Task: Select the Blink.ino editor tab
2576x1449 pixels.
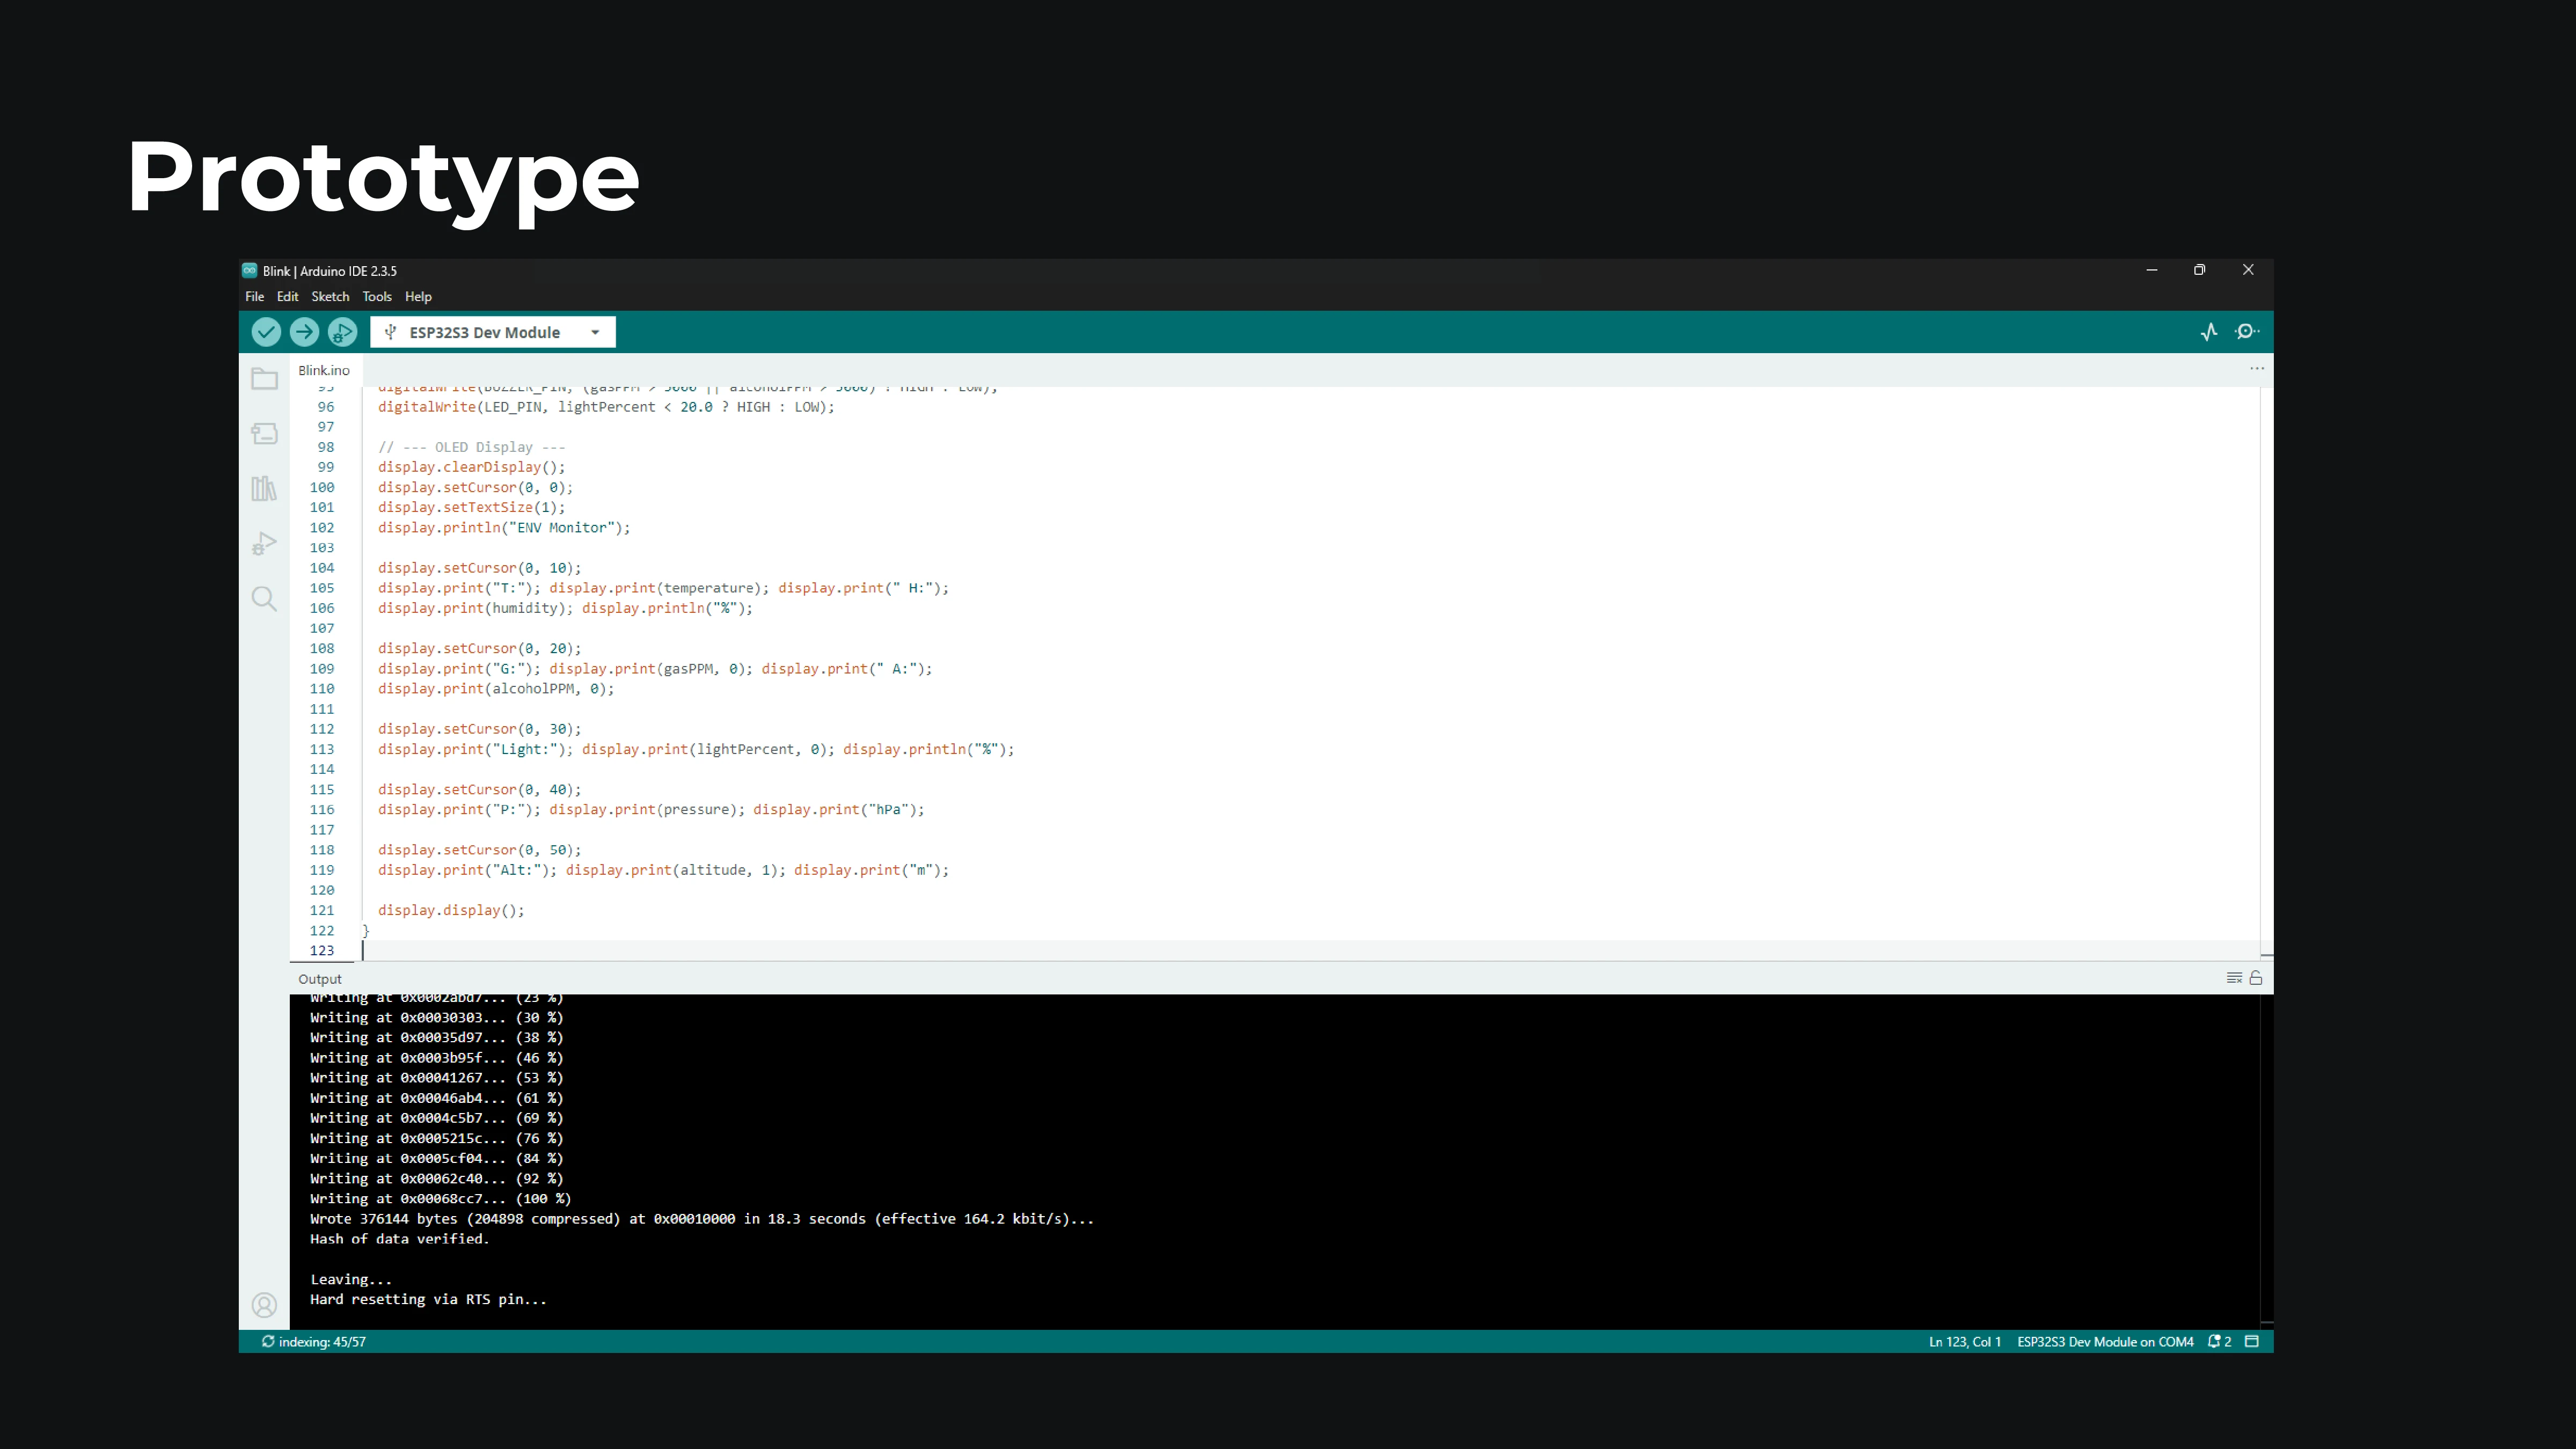Action: pos(324,371)
